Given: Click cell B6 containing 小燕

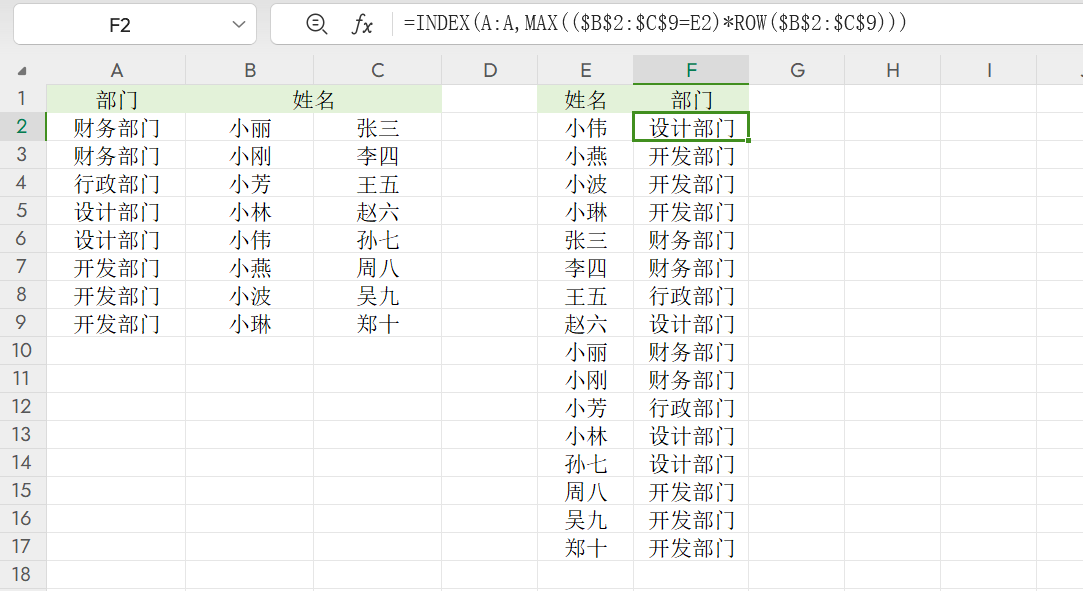Looking at the screenshot, I should point(249,239).
